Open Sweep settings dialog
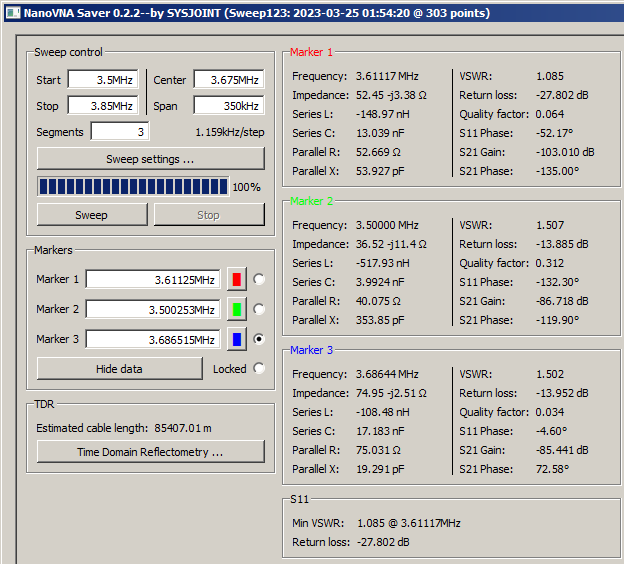The width and height of the screenshot is (624, 564). [x=150, y=159]
